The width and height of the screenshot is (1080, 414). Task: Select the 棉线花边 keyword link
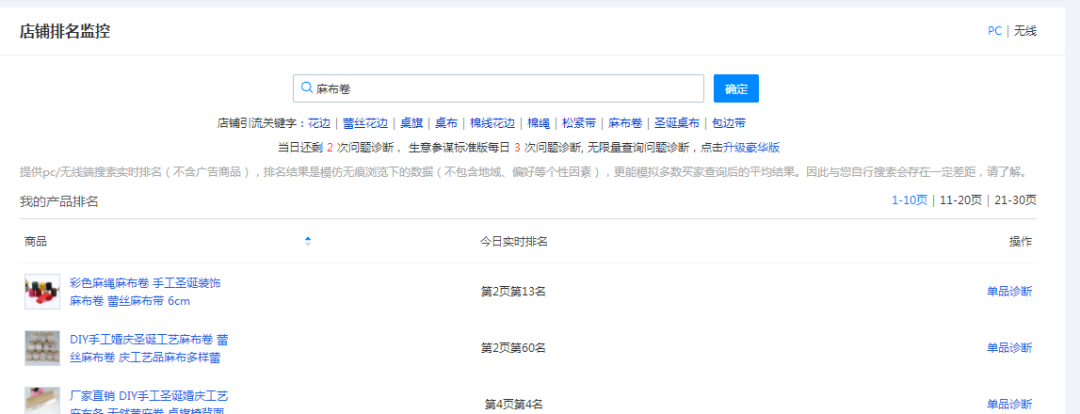pyautogui.click(x=493, y=124)
